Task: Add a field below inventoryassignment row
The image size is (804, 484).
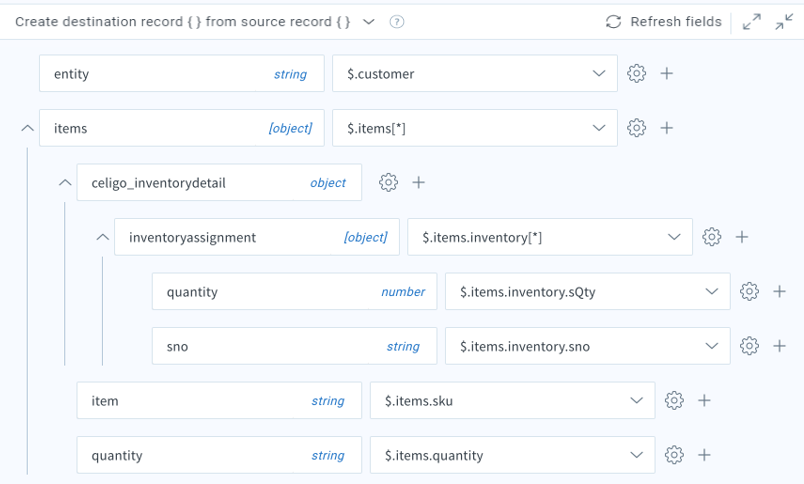Action: click(x=741, y=237)
